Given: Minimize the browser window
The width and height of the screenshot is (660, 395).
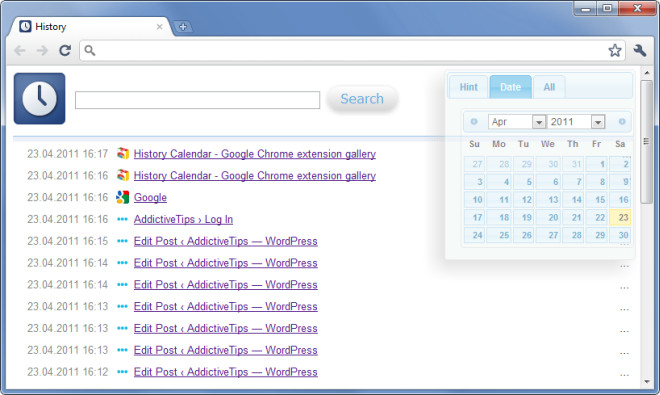Looking at the screenshot, I should [x=585, y=8].
